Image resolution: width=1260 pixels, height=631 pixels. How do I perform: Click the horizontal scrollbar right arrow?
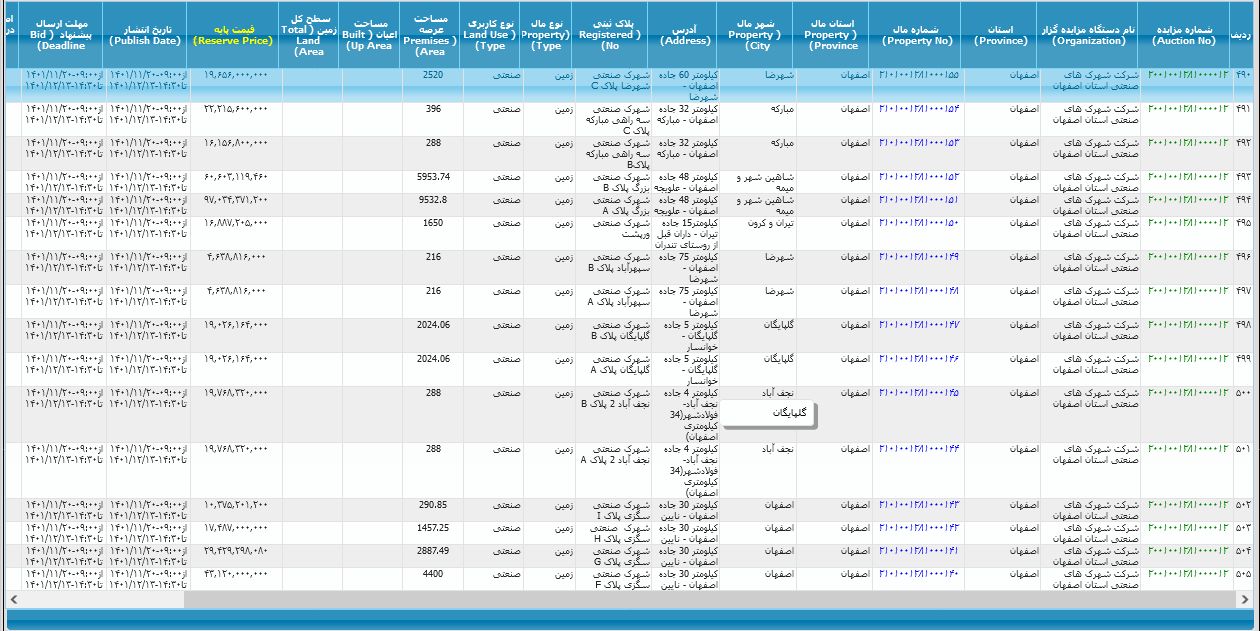pyautogui.click(x=1250, y=599)
